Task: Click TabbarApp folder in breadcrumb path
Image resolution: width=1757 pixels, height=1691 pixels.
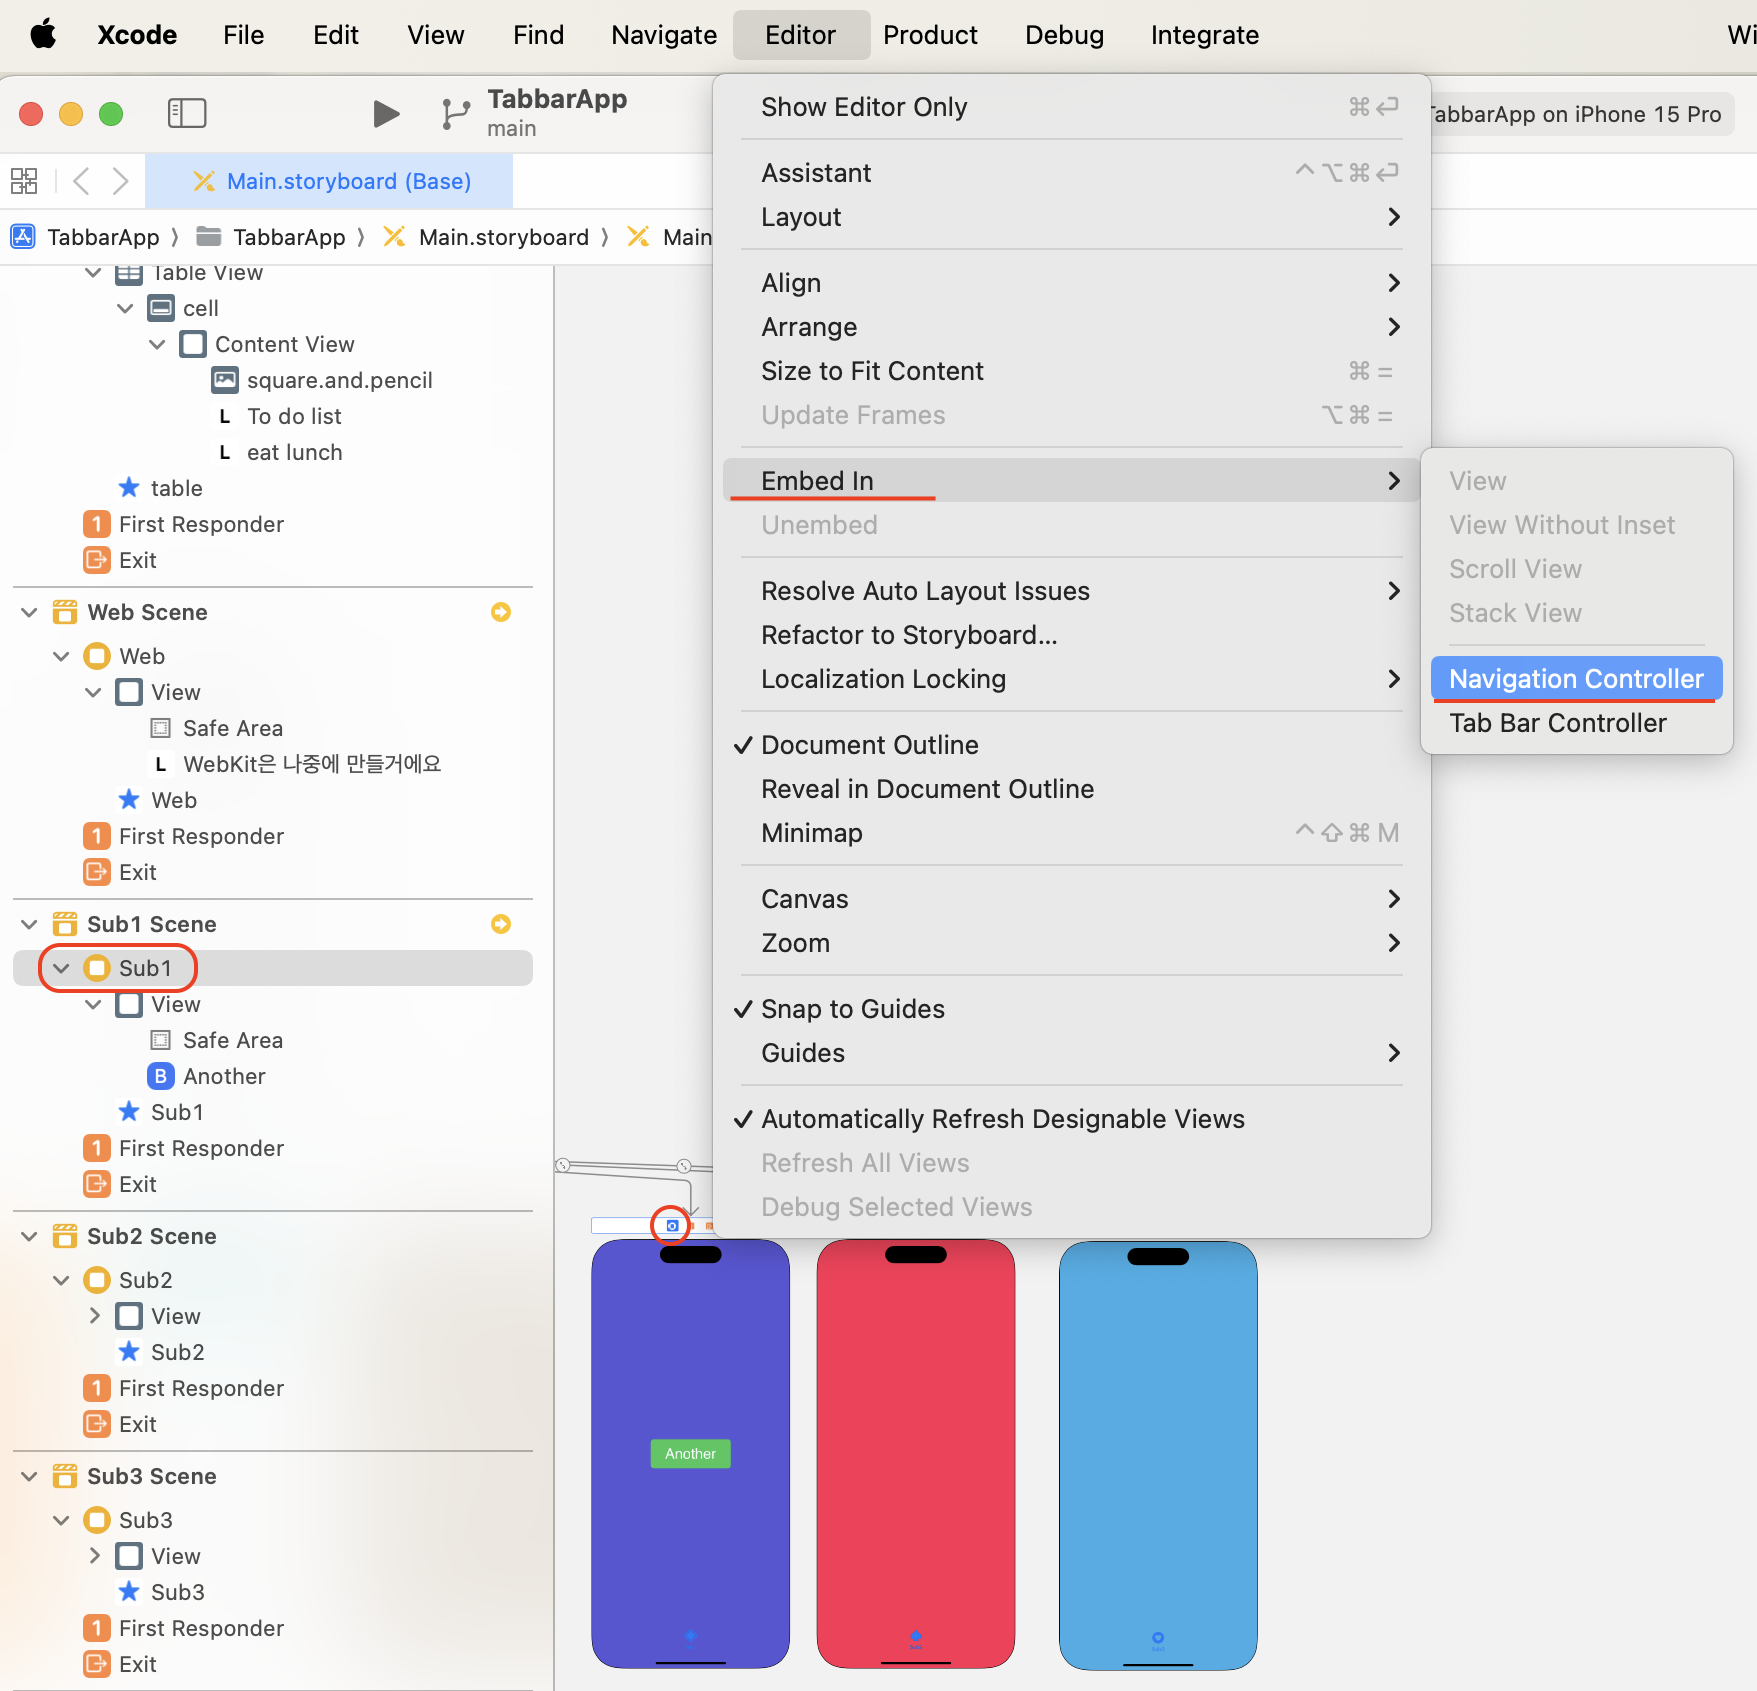Action: [271, 237]
